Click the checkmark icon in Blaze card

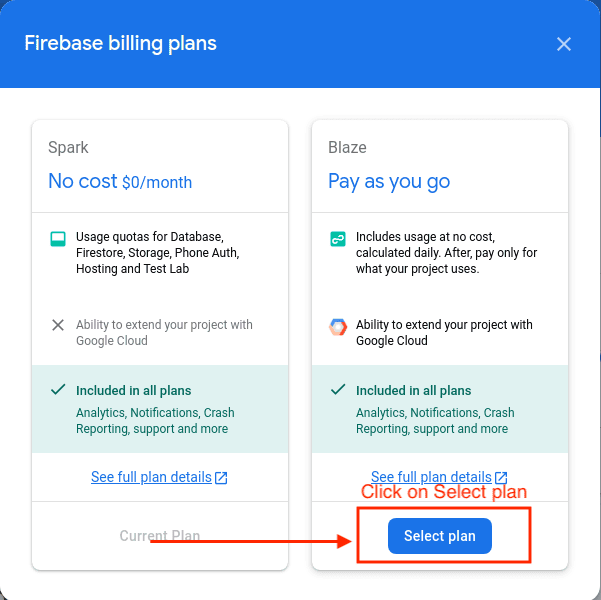[338, 390]
